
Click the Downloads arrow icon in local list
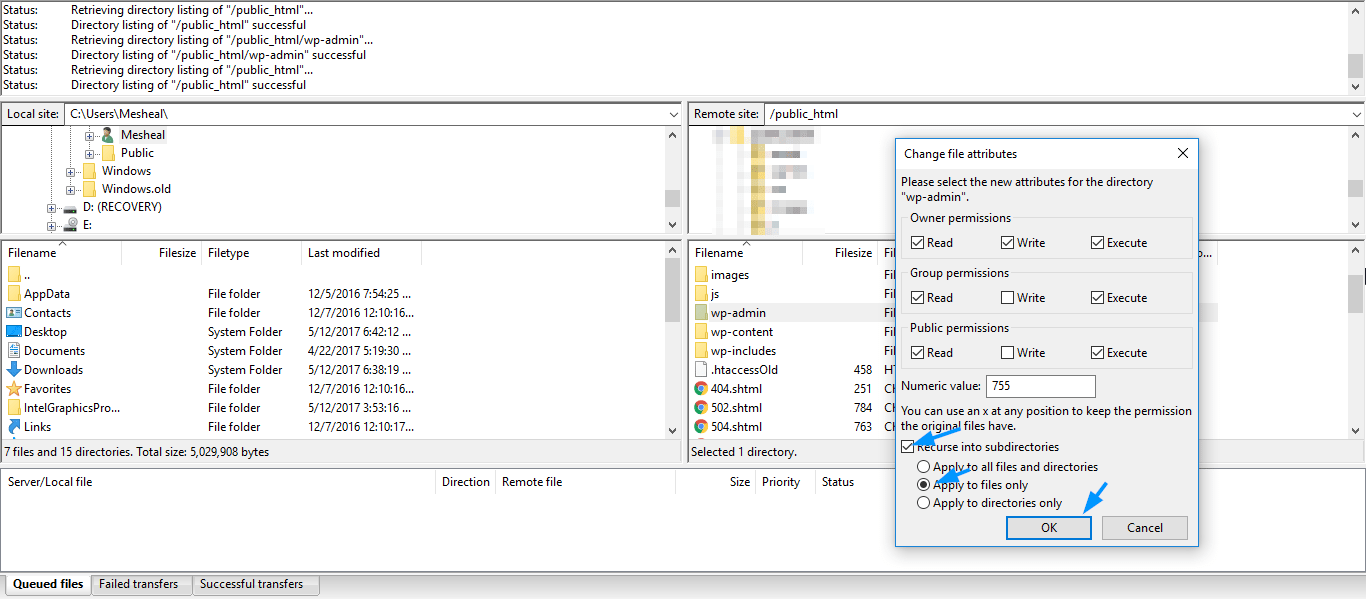pos(14,370)
